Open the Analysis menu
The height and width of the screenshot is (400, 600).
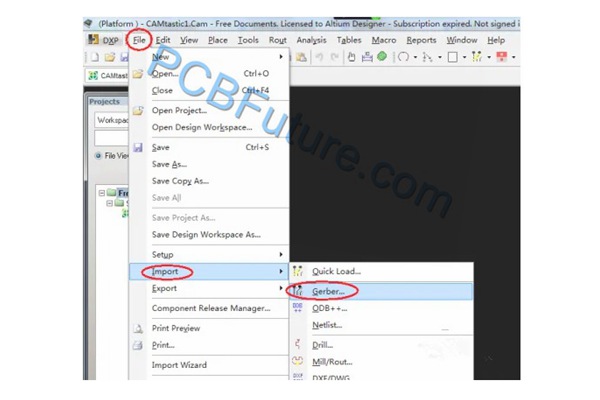[x=311, y=40]
